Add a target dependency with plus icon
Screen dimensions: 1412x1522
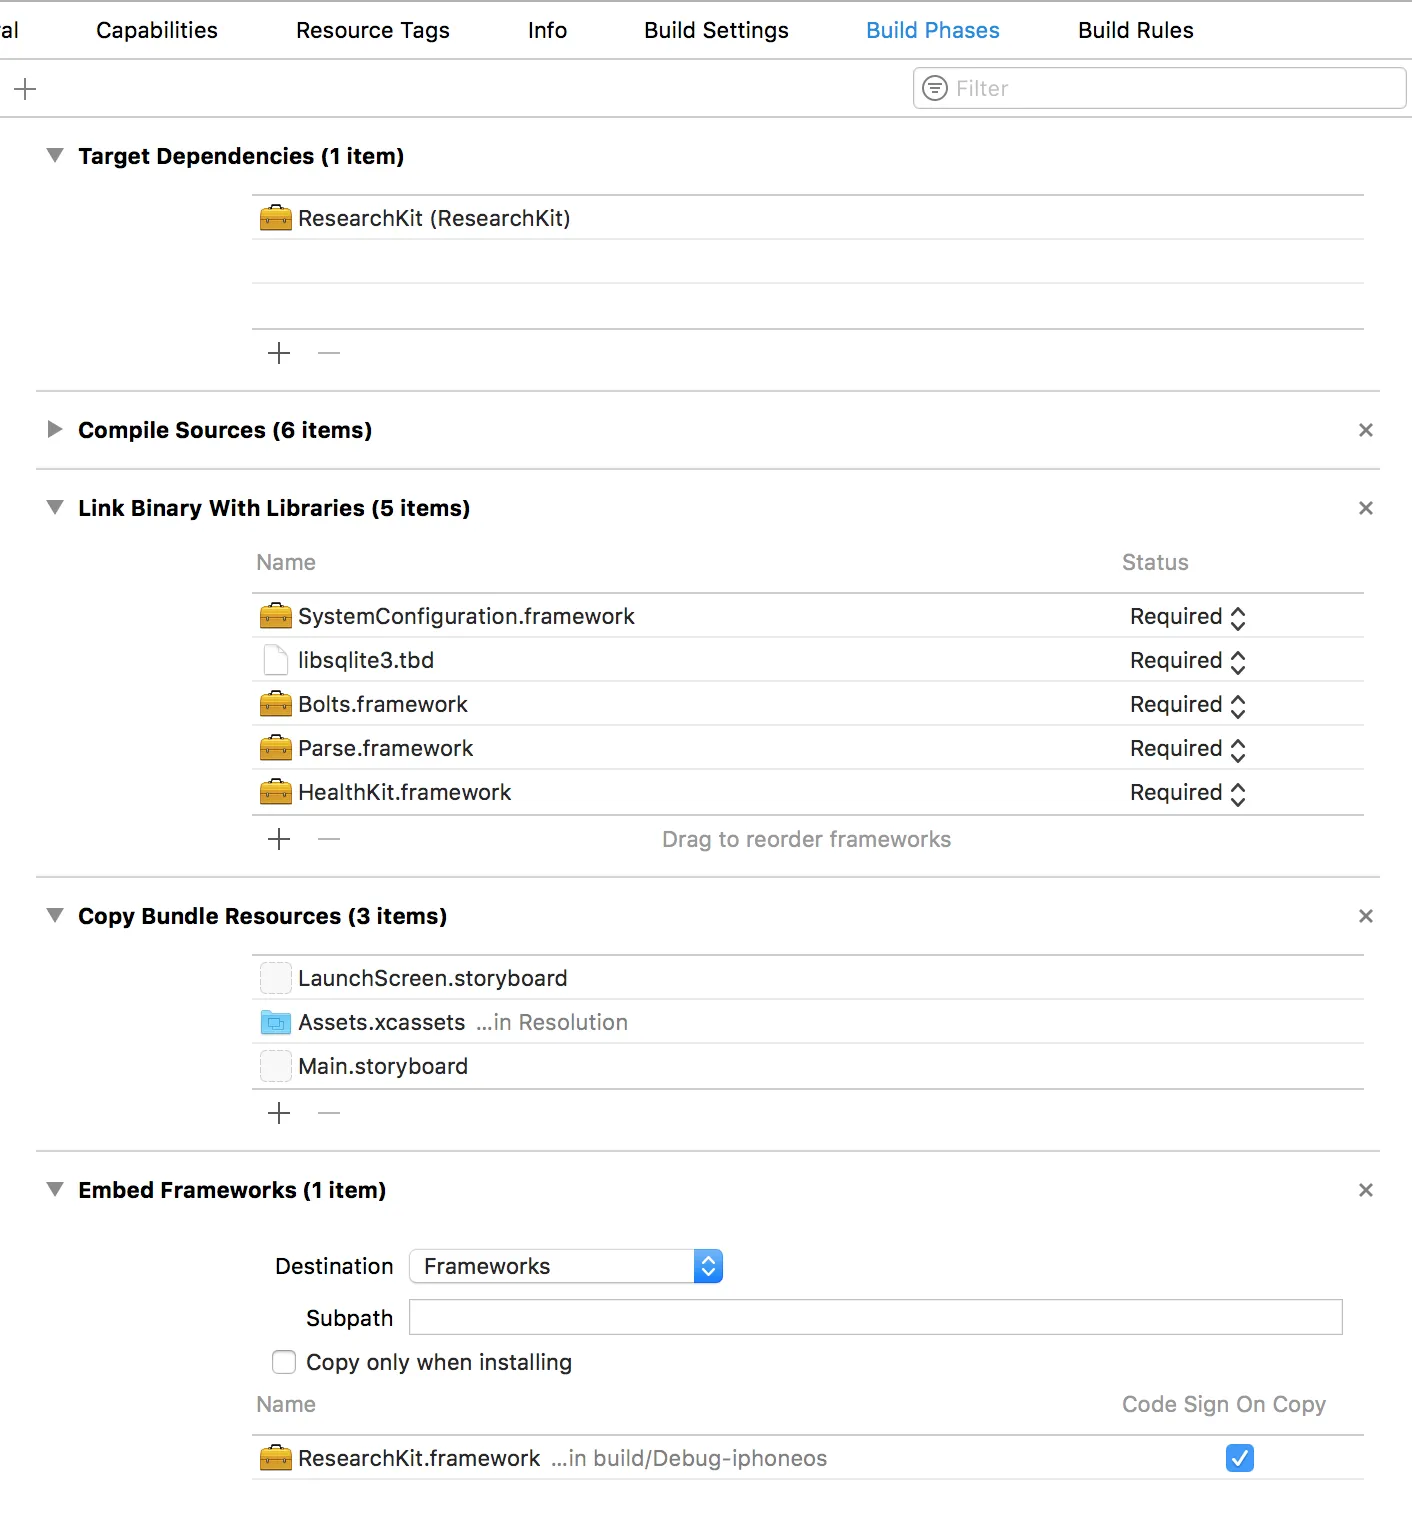tap(279, 353)
